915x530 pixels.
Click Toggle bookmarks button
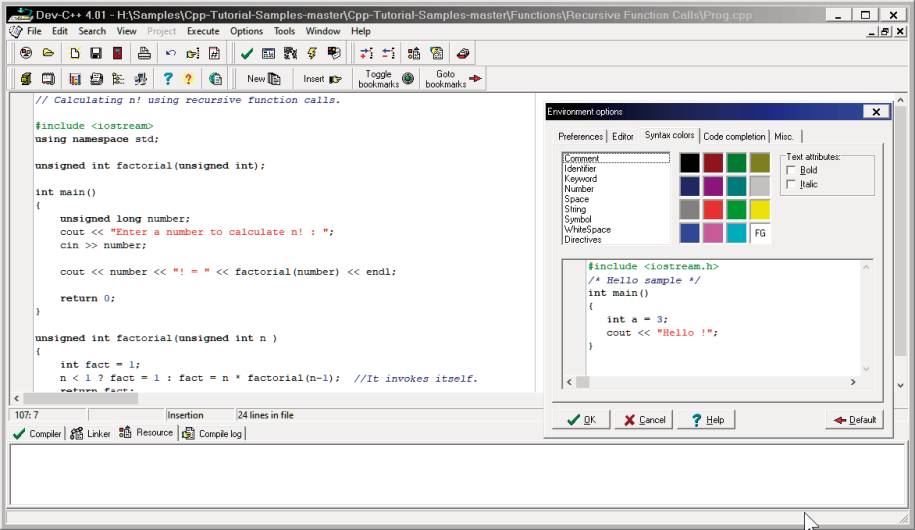click(386, 79)
